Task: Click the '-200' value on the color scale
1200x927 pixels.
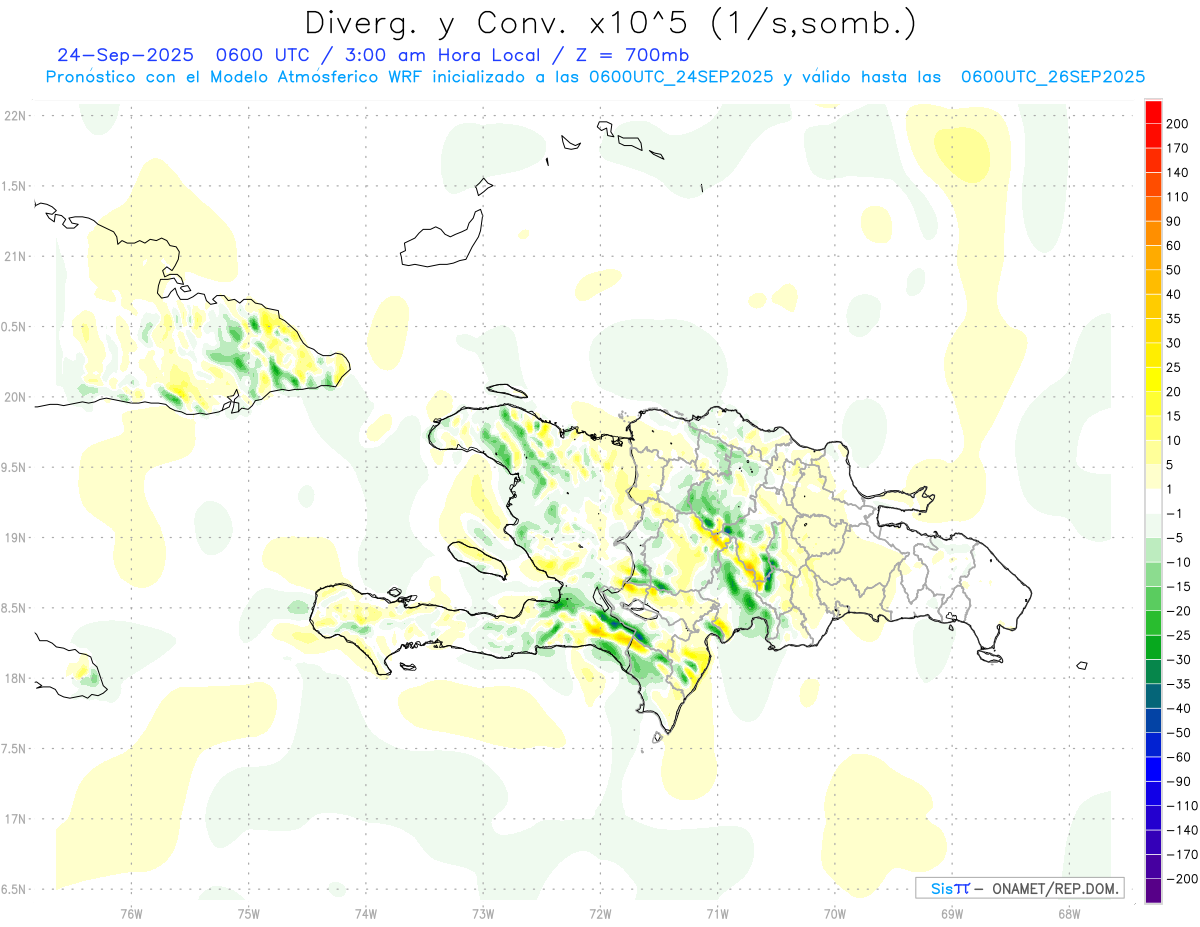Action: coord(1181,879)
